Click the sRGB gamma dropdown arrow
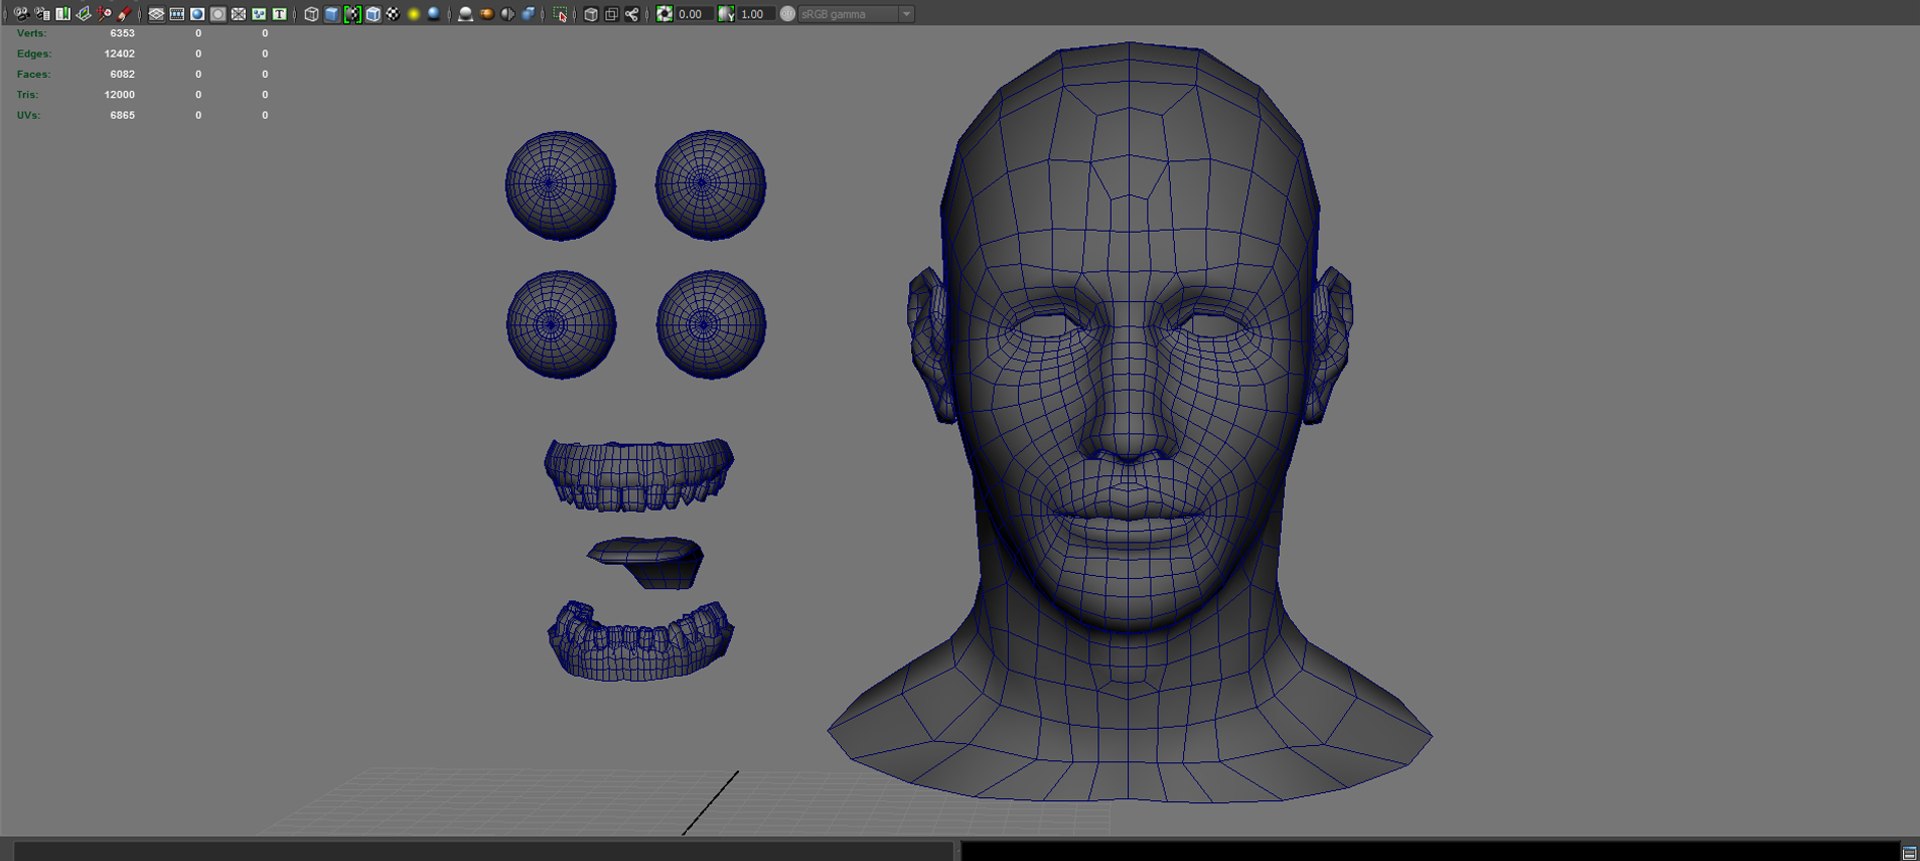The width and height of the screenshot is (1920, 861). pyautogui.click(x=906, y=14)
